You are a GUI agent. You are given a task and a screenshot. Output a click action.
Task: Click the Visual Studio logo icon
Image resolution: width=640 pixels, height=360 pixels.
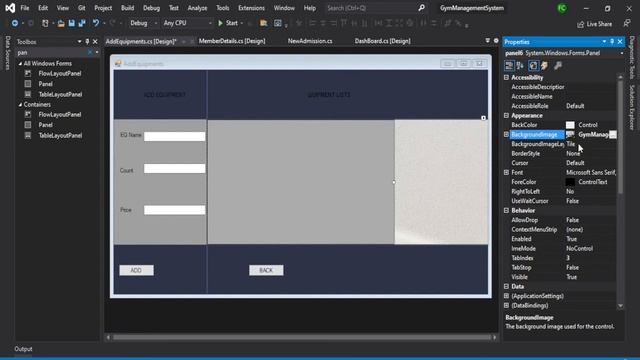coord(10,8)
